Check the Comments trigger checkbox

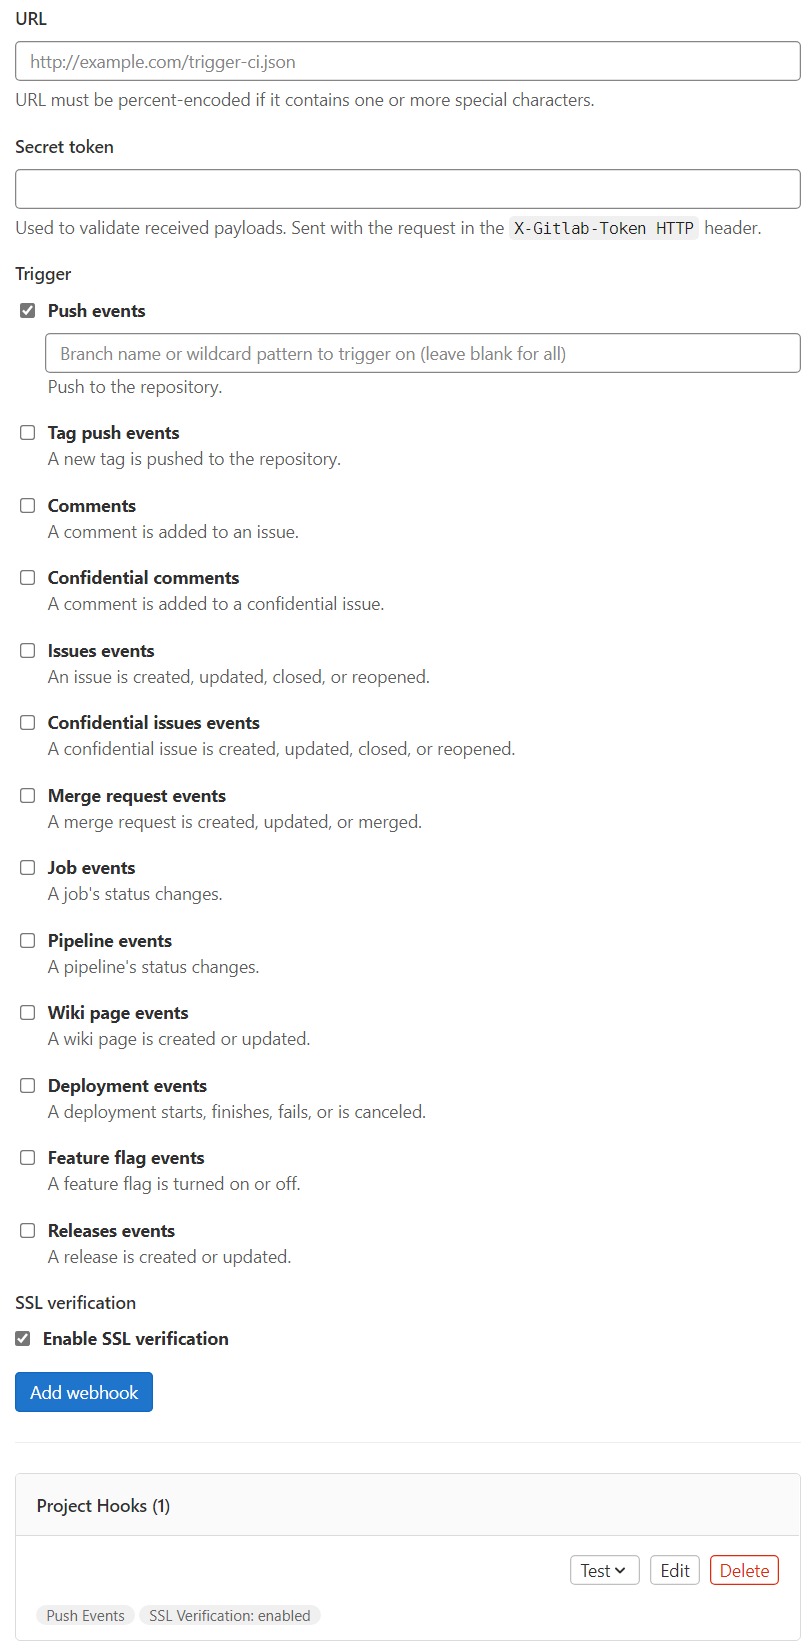(27, 505)
